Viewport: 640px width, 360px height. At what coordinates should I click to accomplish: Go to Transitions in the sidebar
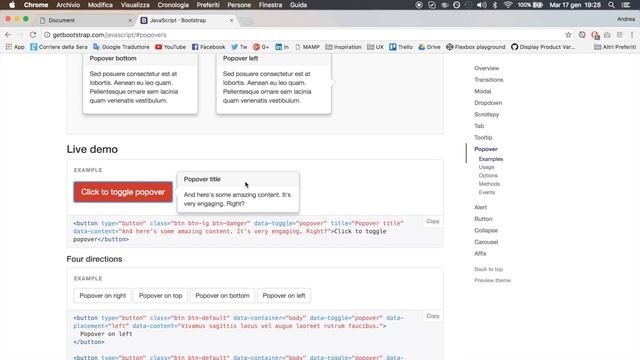(489, 80)
